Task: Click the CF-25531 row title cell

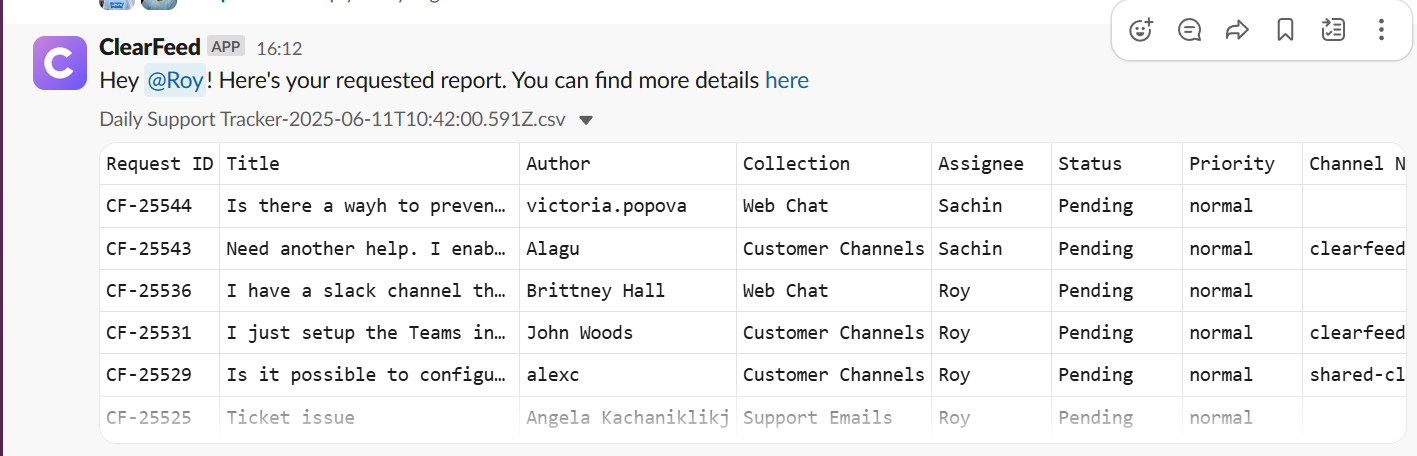Action: 366,333
